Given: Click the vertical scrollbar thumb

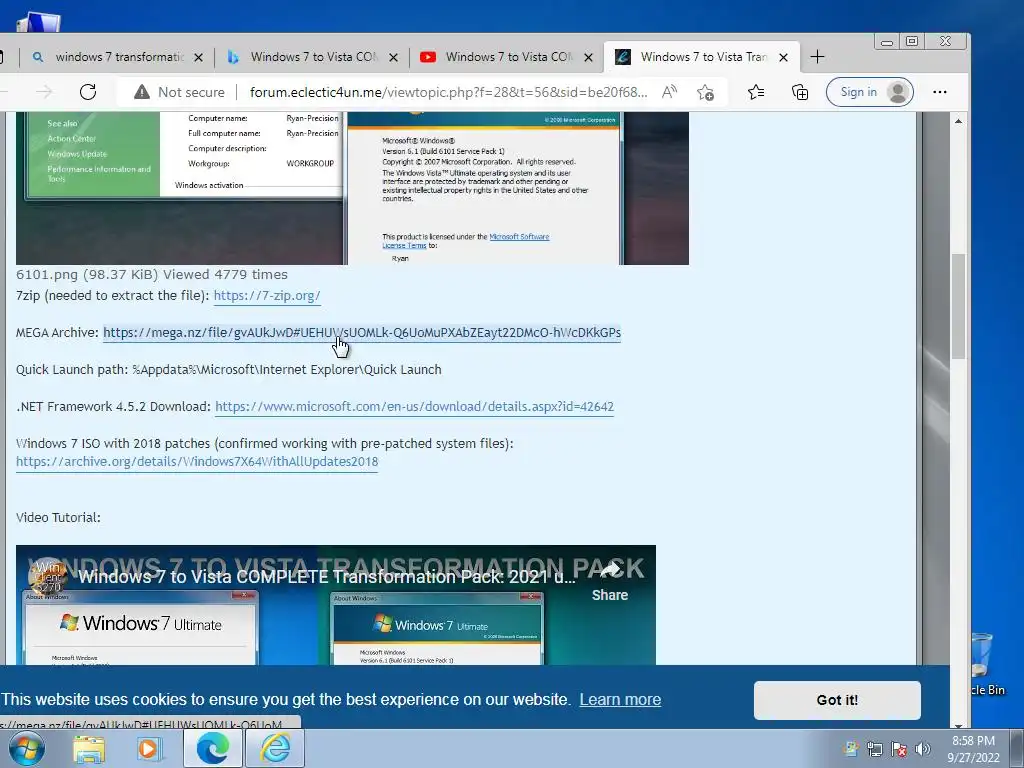Looking at the screenshot, I should tap(958, 306).
